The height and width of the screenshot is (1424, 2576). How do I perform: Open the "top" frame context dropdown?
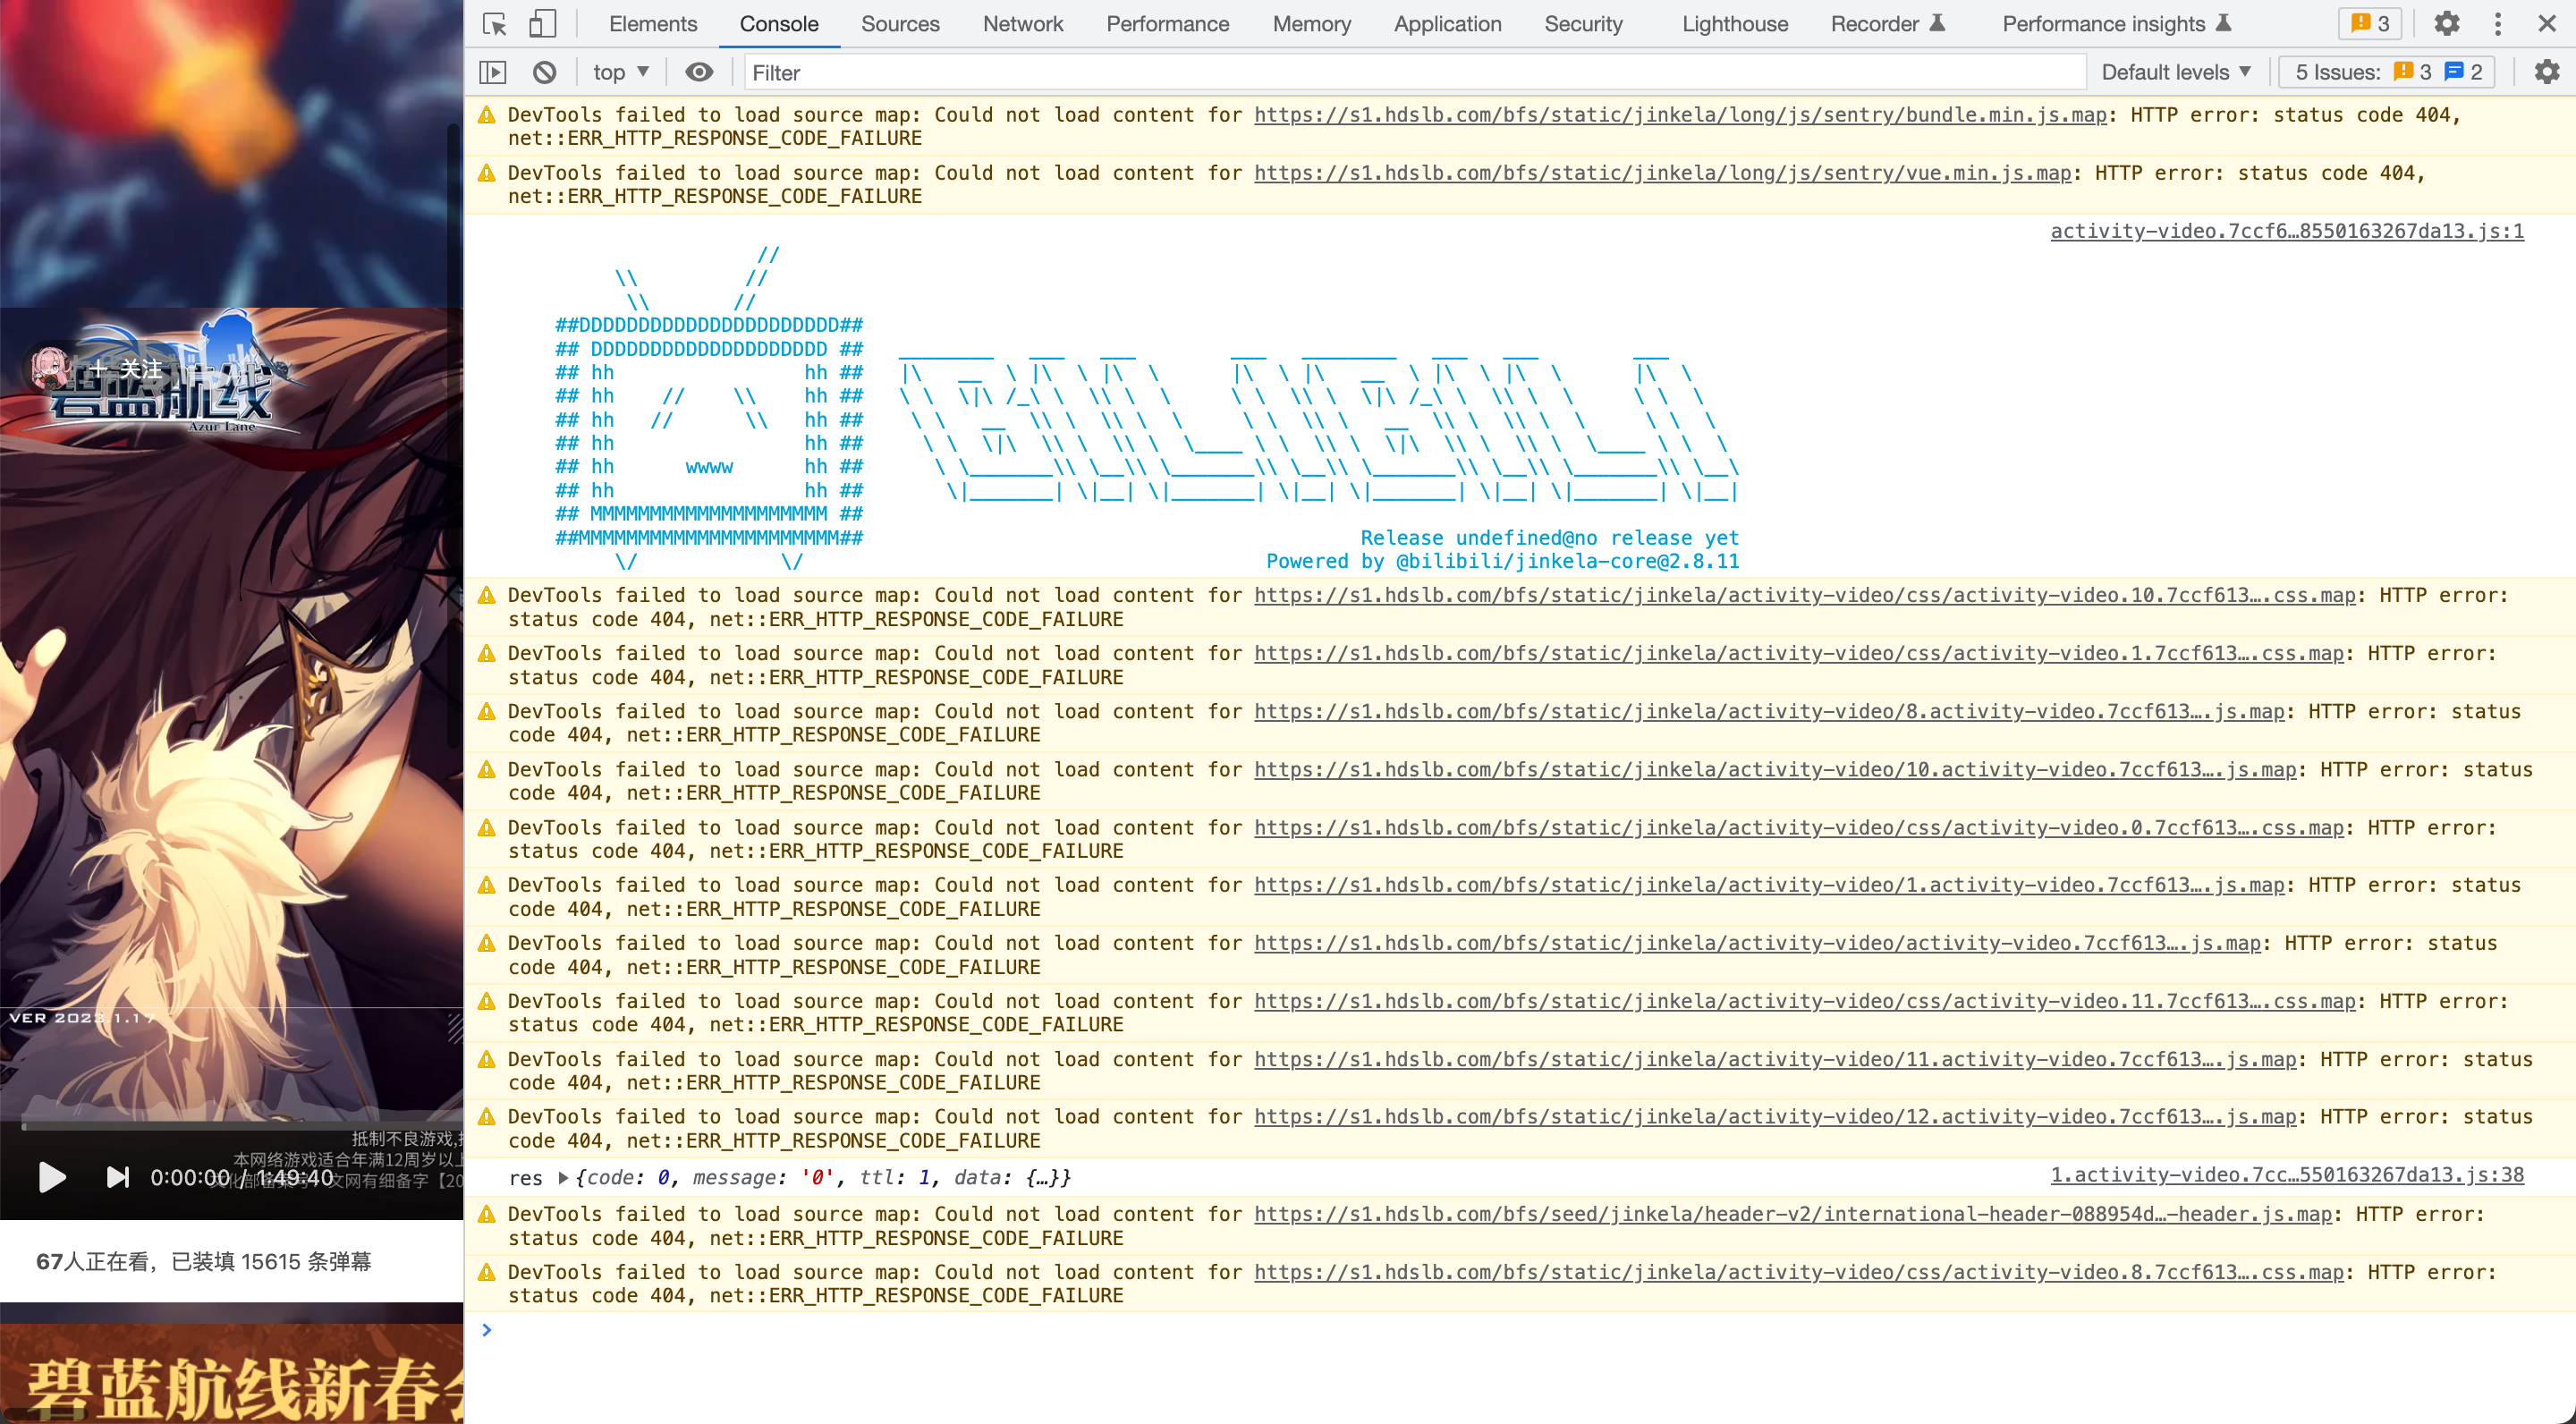[x=618, y=72]
